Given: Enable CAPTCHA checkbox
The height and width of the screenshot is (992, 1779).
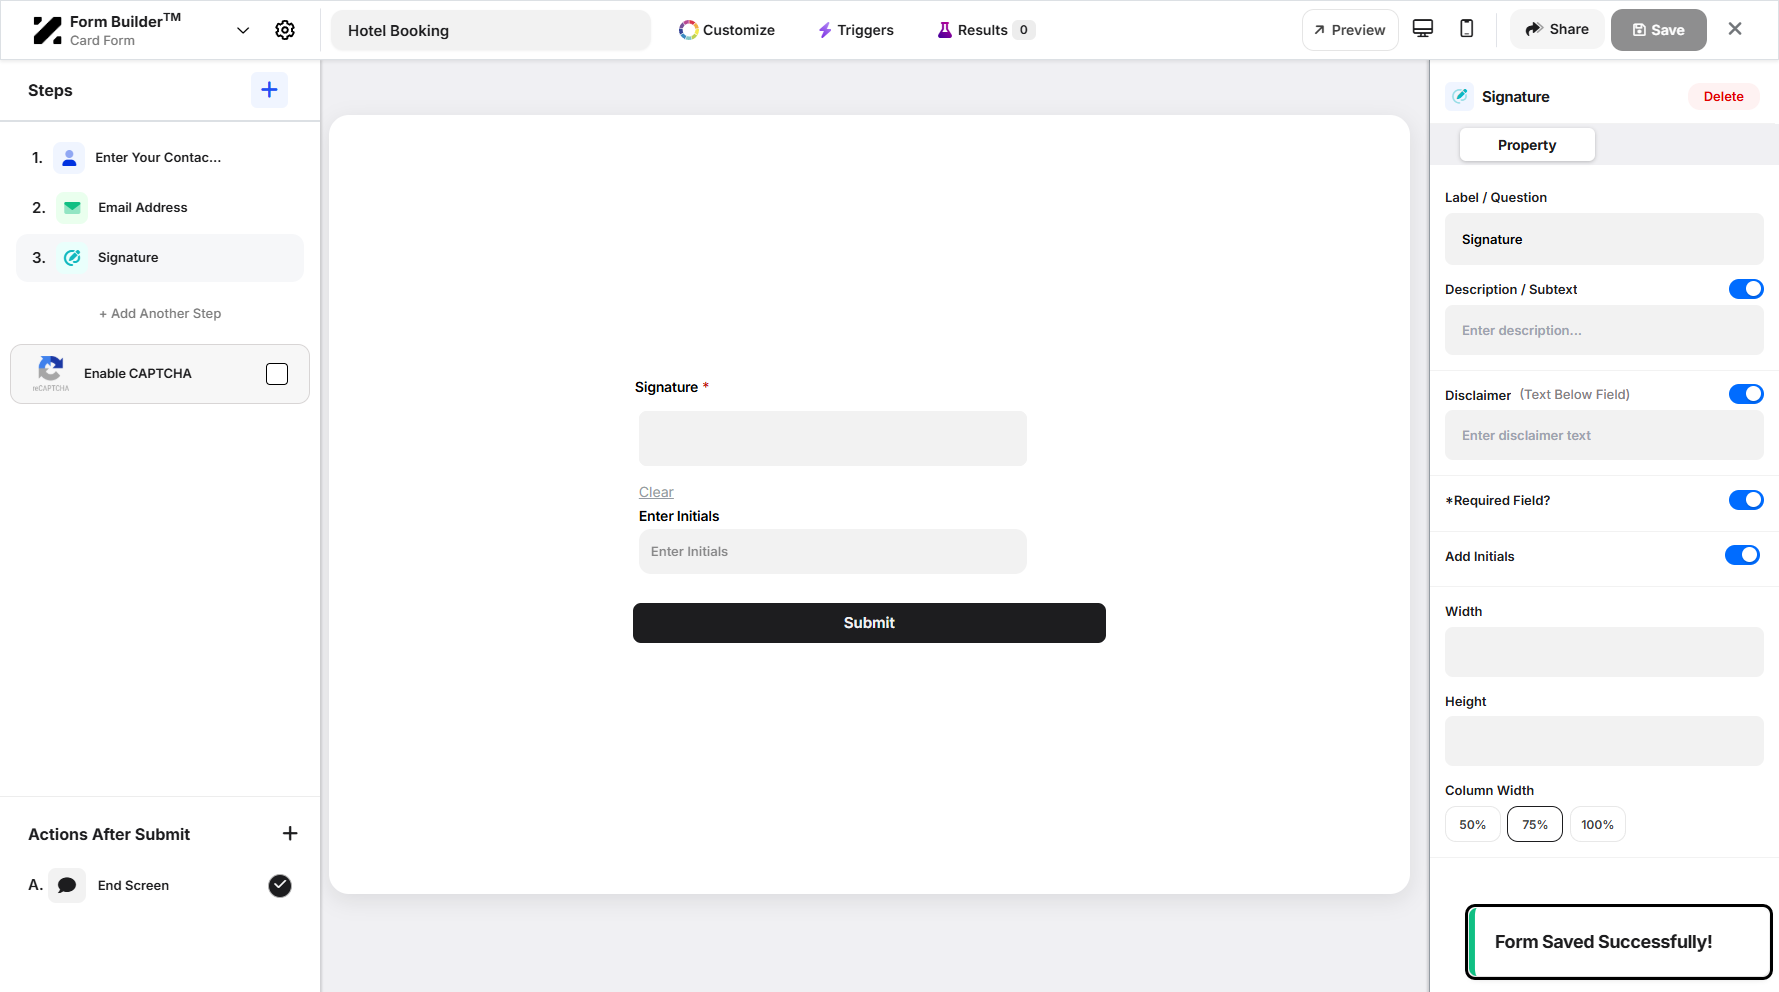Looking at the screenshot, I should point(277,374).
